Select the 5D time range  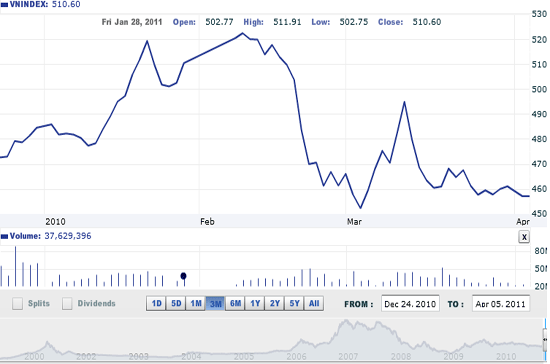click(176, 303)
